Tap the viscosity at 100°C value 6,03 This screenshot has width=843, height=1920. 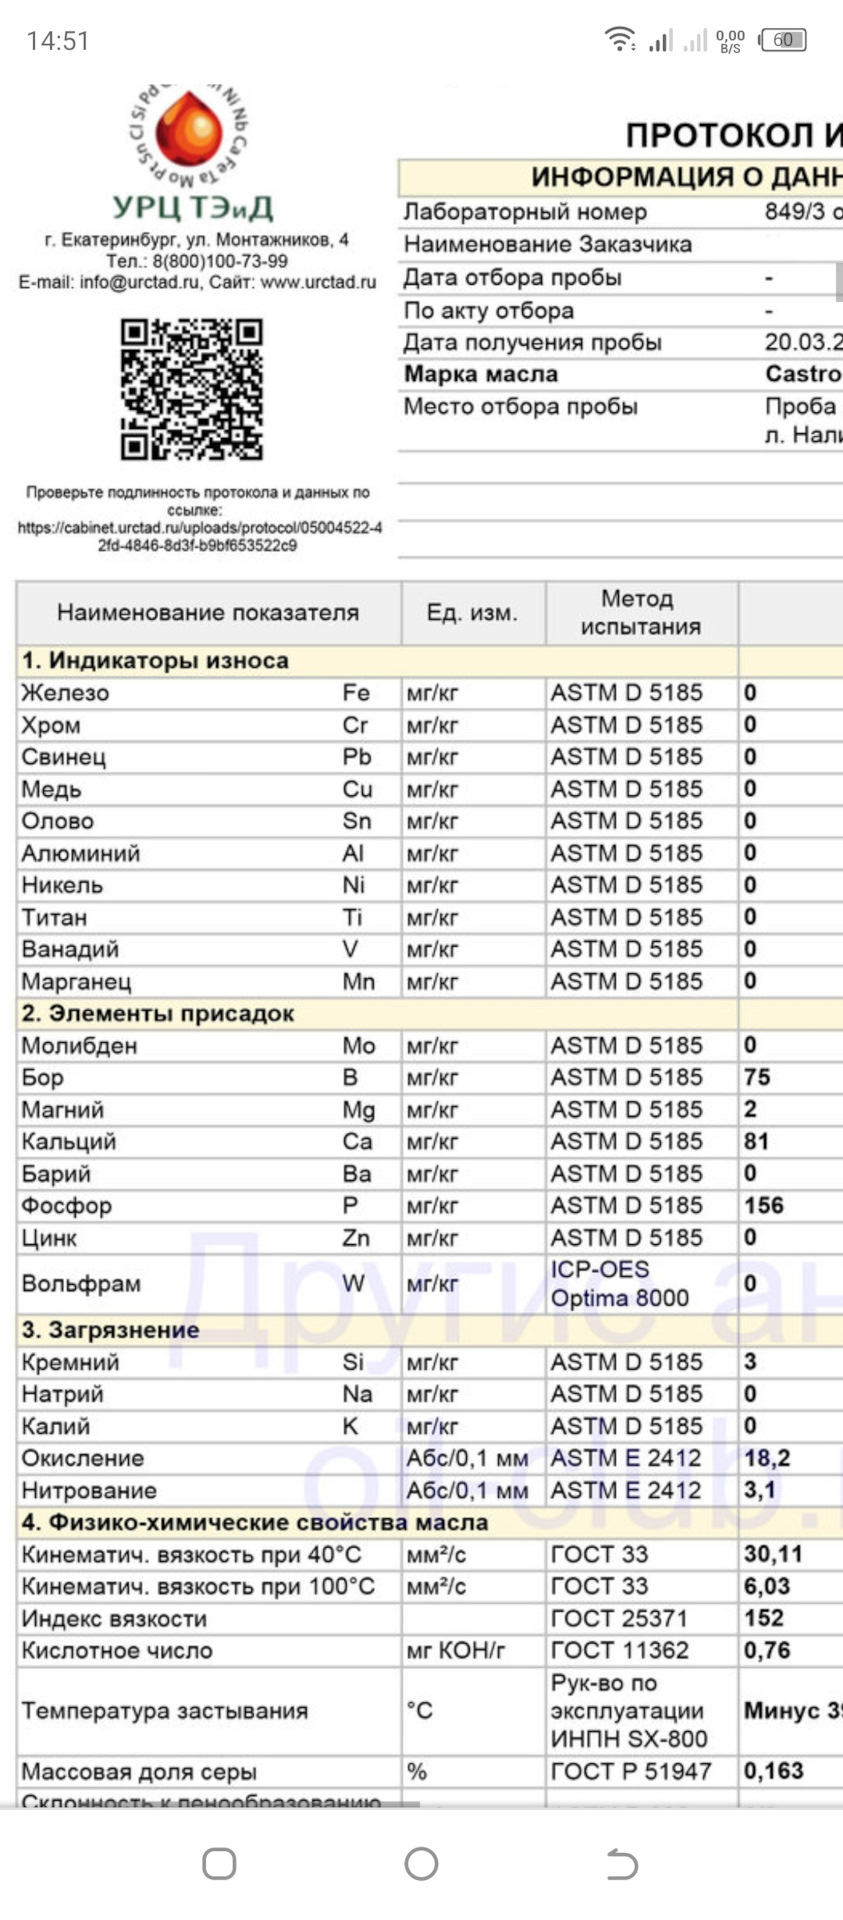tap(767, 1587)
